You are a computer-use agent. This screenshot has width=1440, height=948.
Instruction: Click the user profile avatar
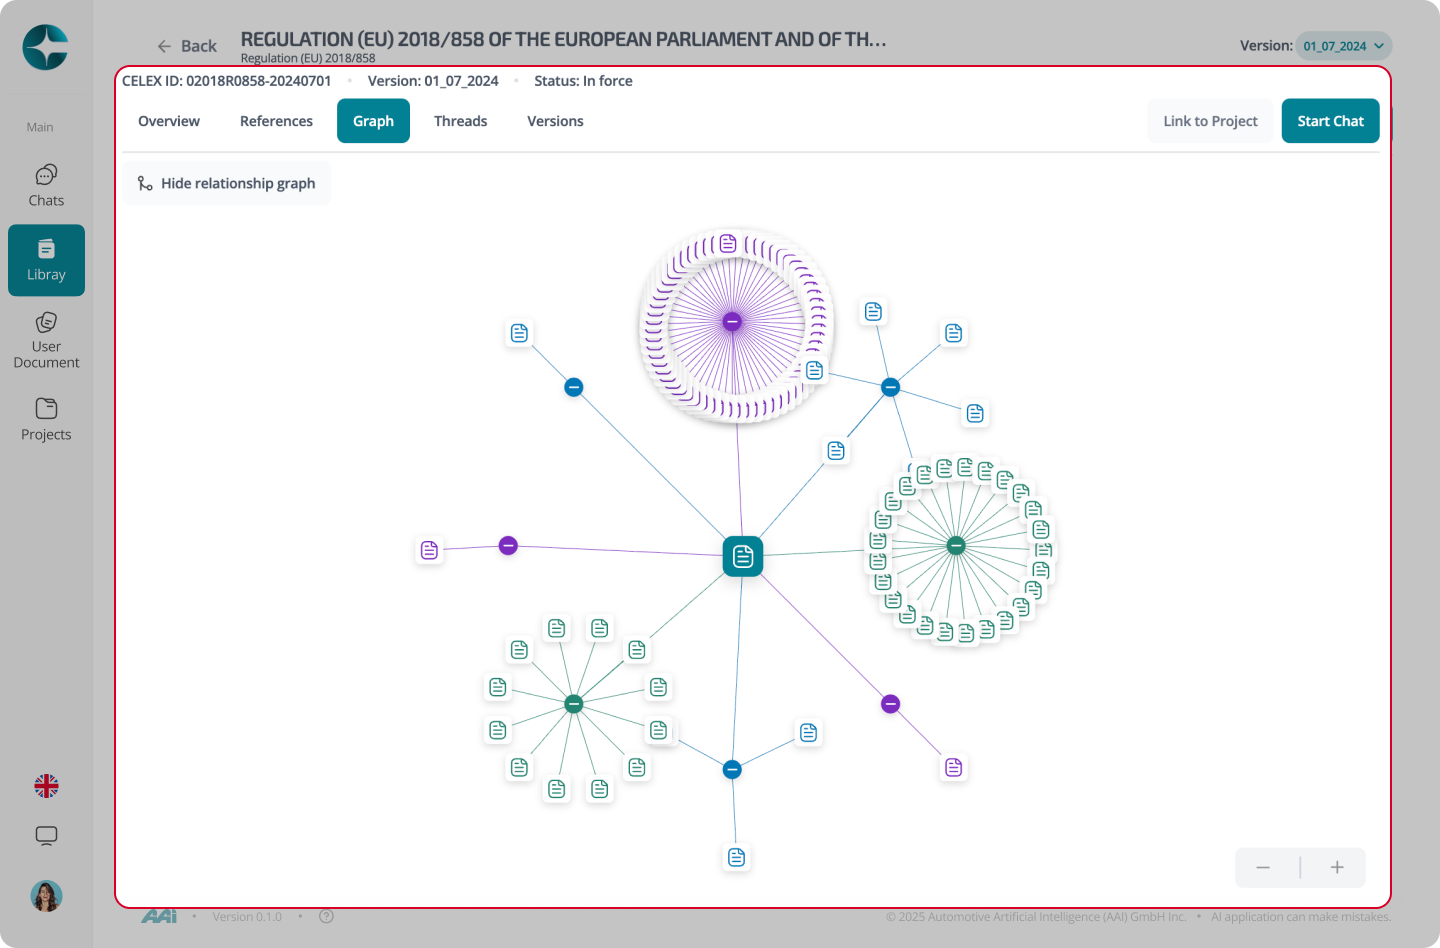tap(46, 896)
